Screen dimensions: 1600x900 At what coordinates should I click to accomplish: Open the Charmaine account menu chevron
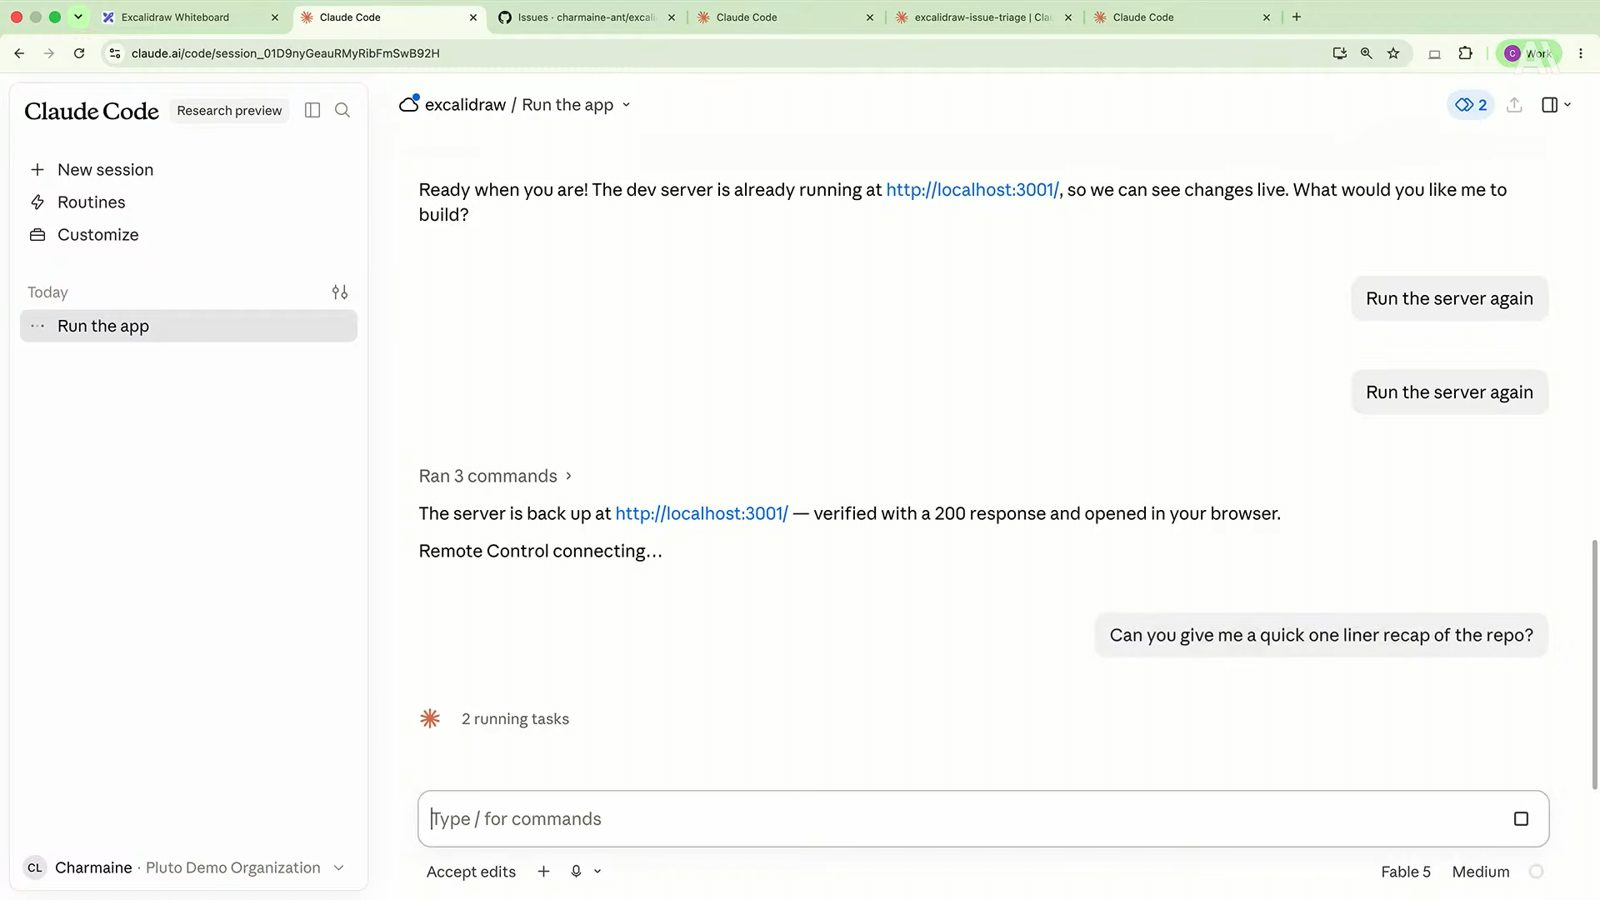tap(339, 868)
